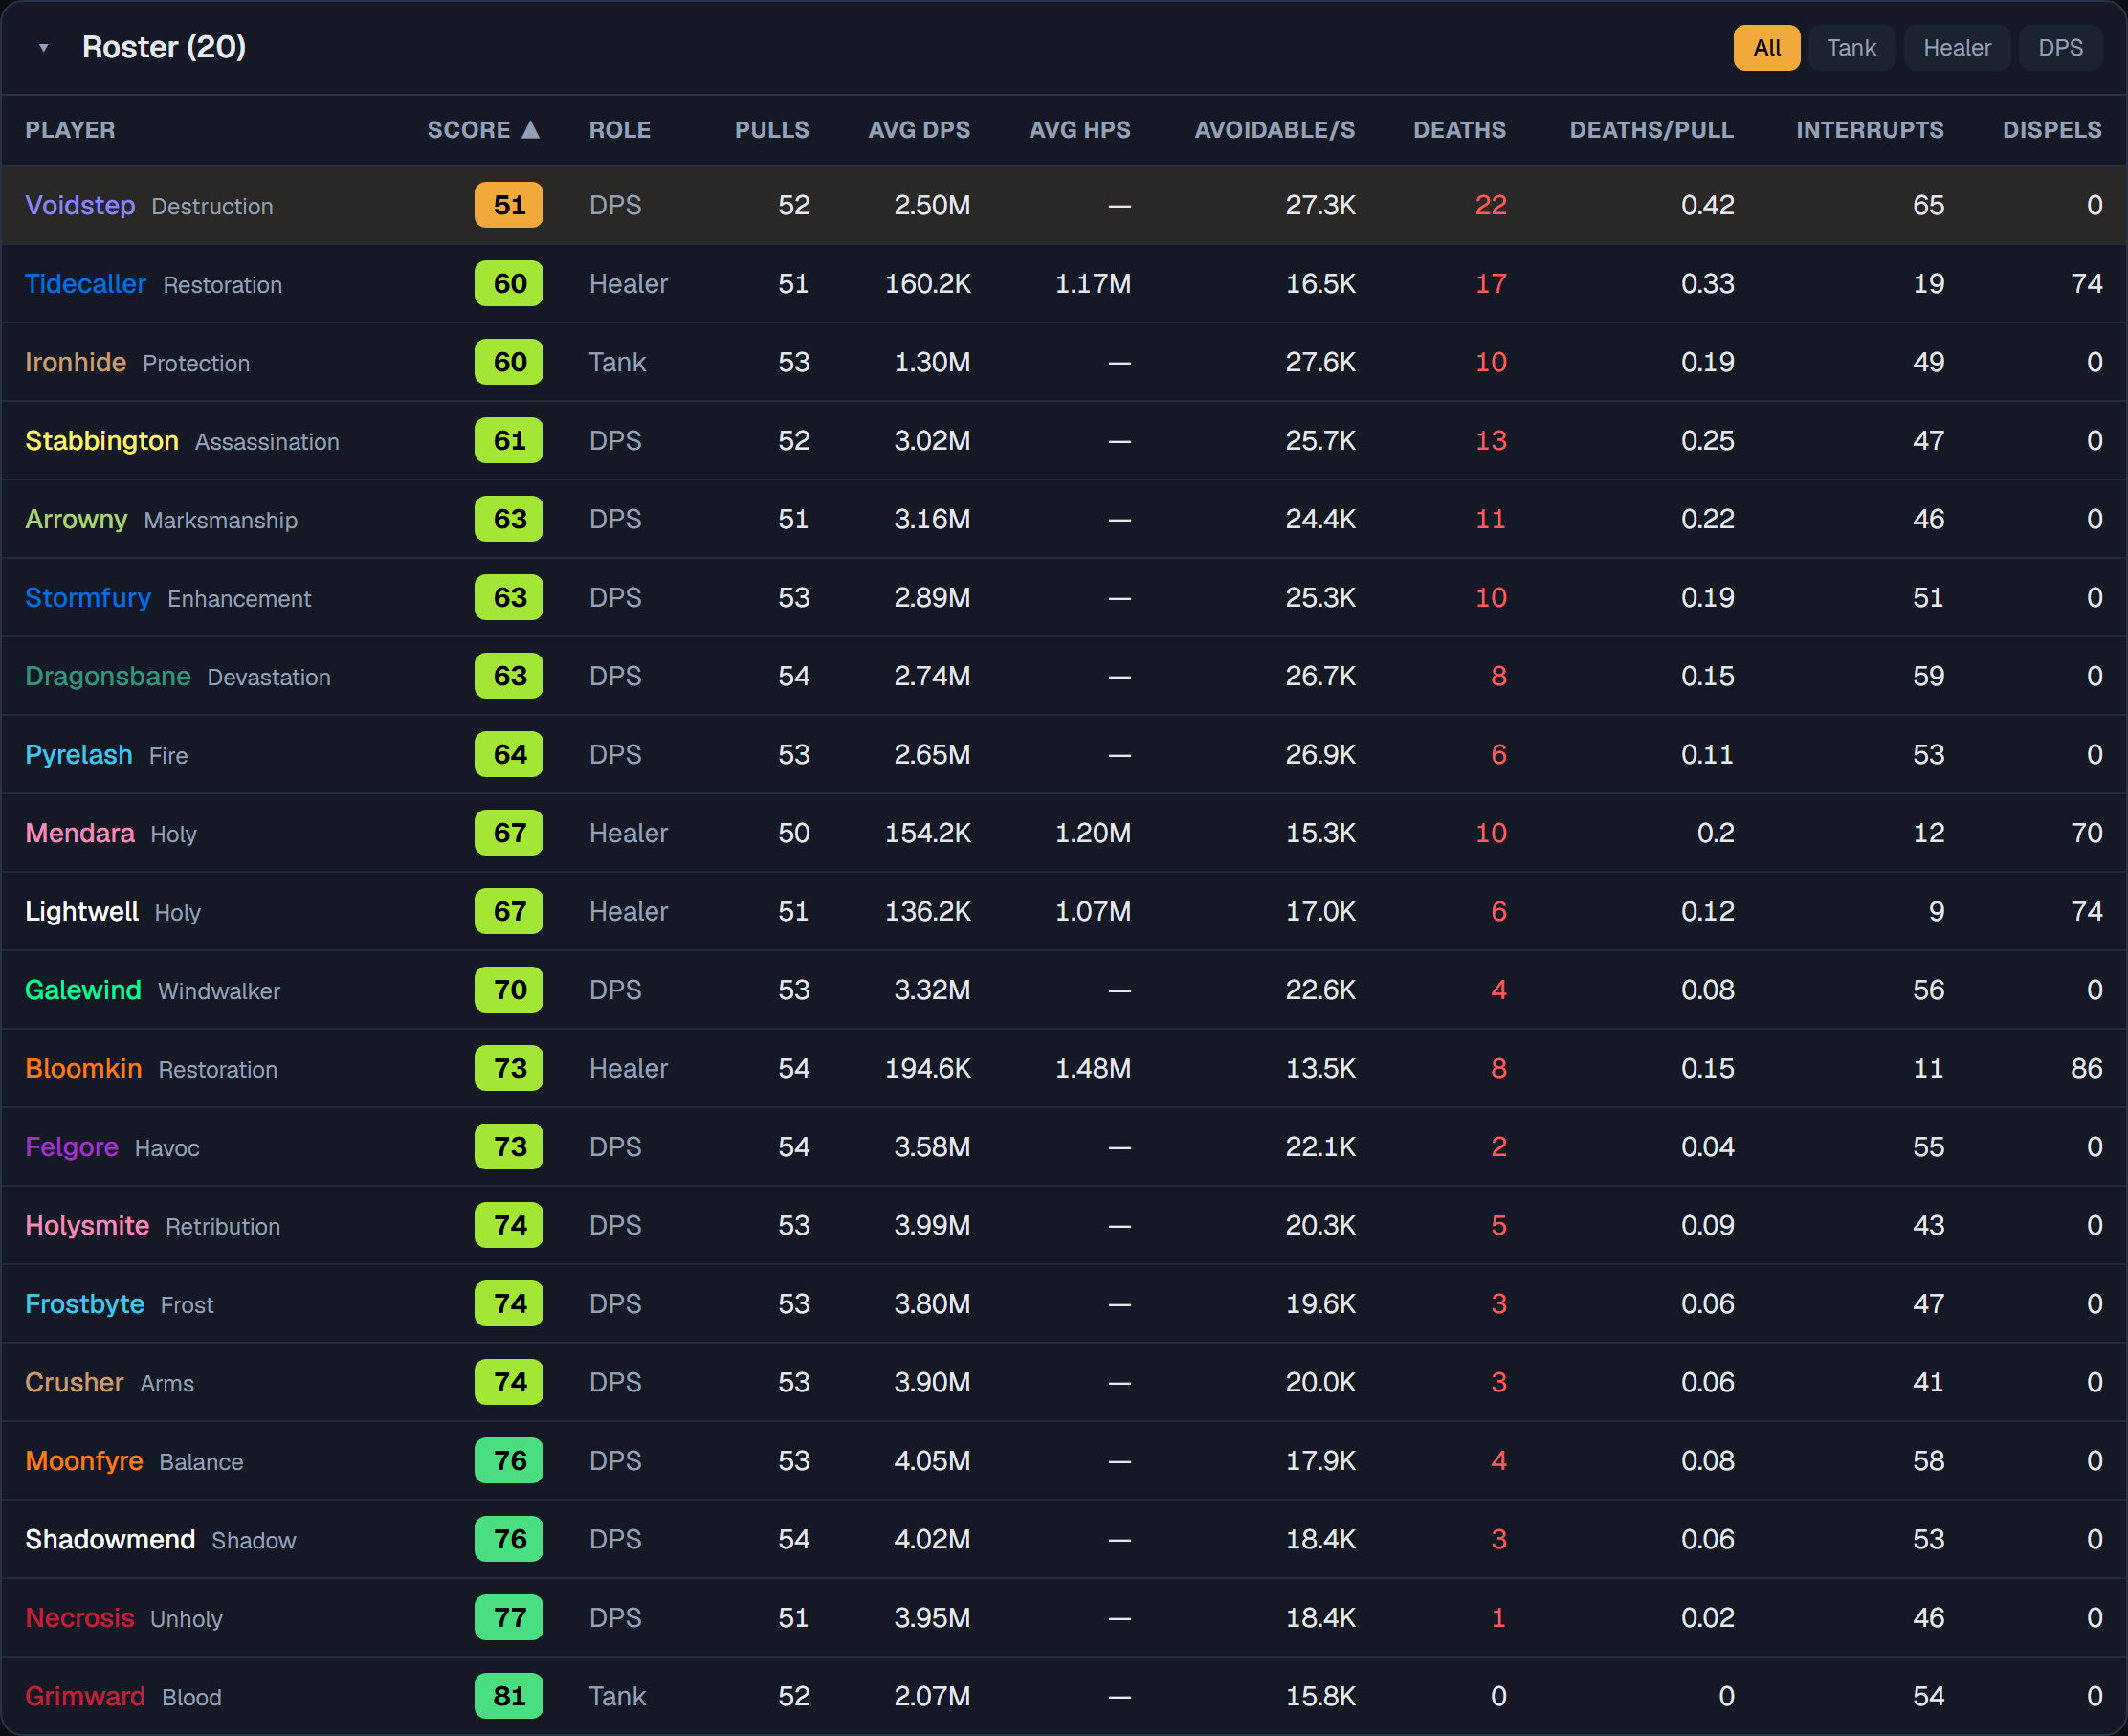Viewport: 2128px width, 1736px height.
Task: Click Pyrelash's score badge 64
Action: coord(509,755)
